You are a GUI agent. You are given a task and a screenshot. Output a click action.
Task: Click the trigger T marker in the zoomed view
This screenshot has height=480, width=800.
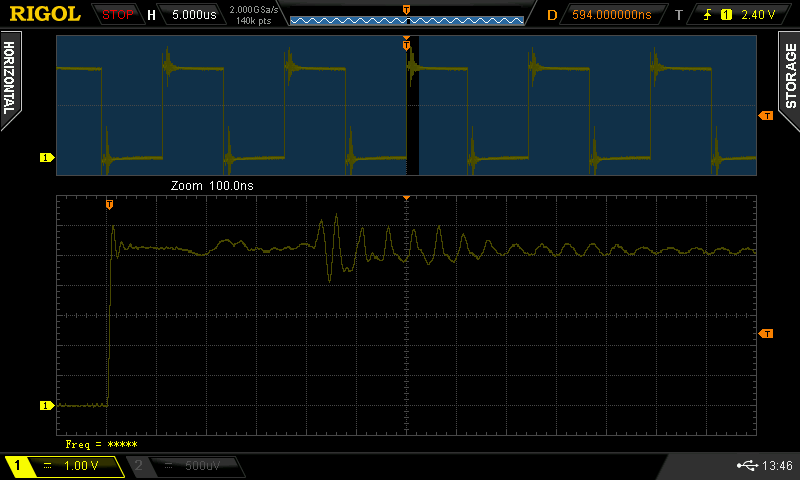pos(109,205)
